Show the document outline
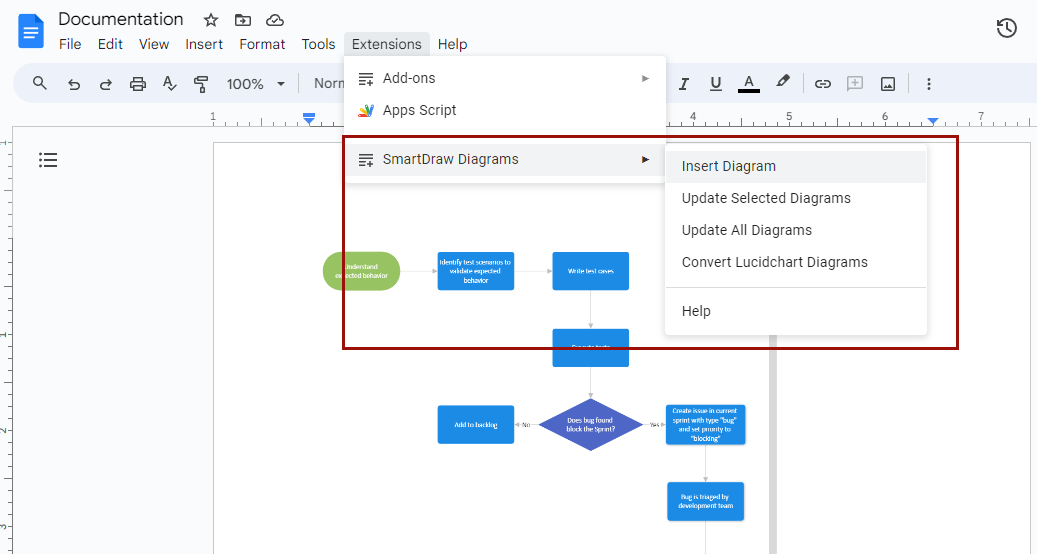 click(x=48, y=160)
